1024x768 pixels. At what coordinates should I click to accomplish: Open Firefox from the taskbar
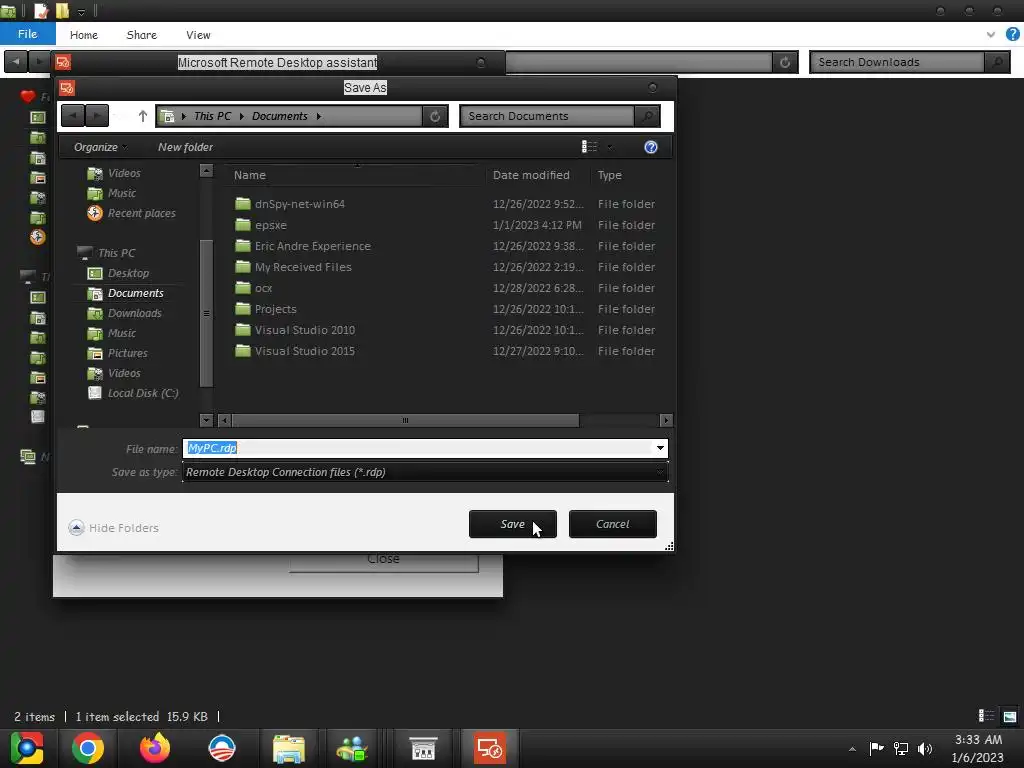pos(155,748)
